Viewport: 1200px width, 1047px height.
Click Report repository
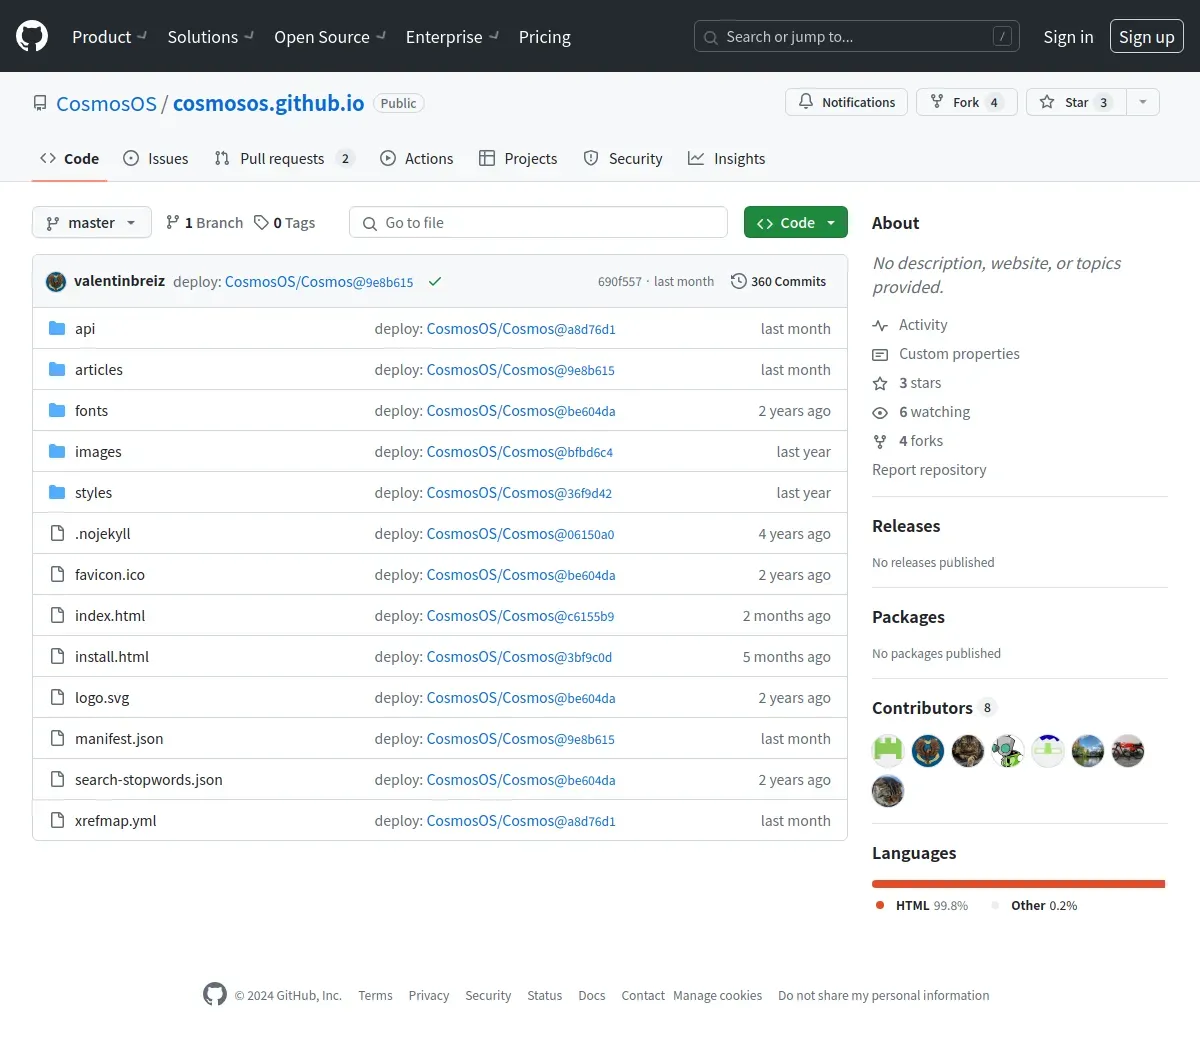click(x=929, y=470)
